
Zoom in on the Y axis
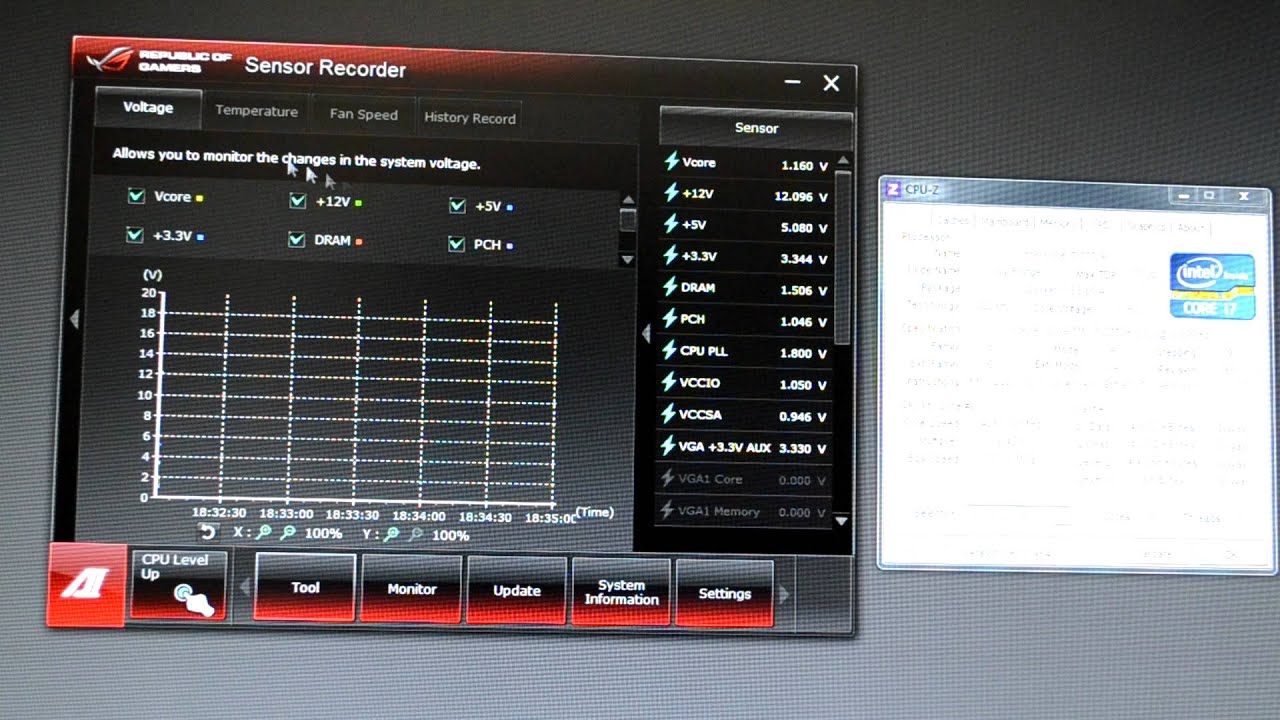[x=392, y=535]
